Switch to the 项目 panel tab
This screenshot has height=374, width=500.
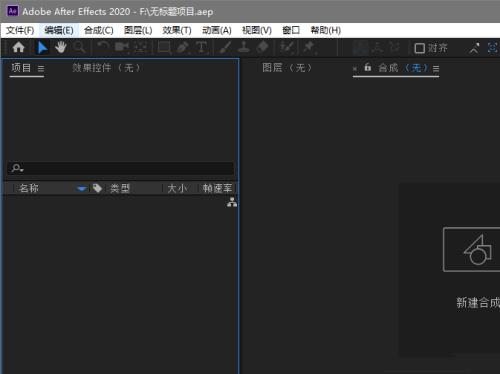point(21,68)
